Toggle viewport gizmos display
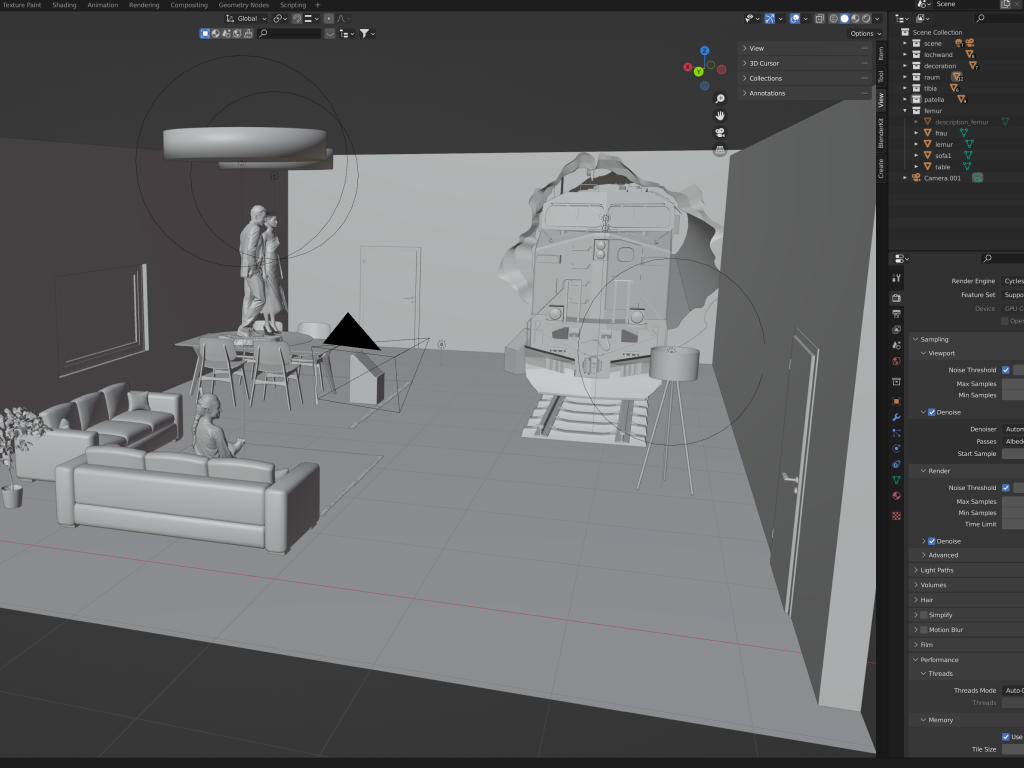 coord(770,18)
